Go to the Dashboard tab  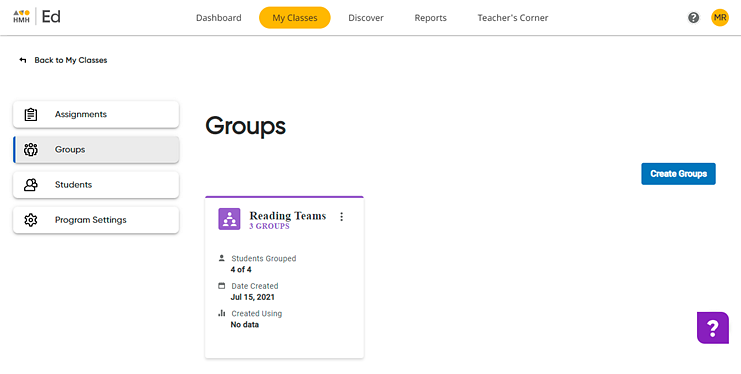coord(219,18)
